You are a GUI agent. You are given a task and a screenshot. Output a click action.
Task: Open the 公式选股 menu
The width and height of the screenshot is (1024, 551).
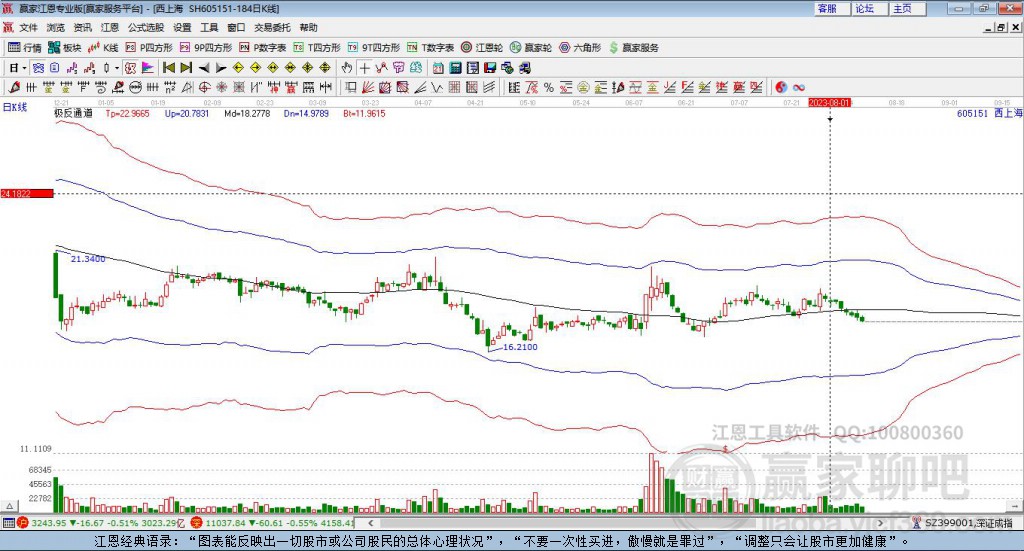tap(146, 27)
